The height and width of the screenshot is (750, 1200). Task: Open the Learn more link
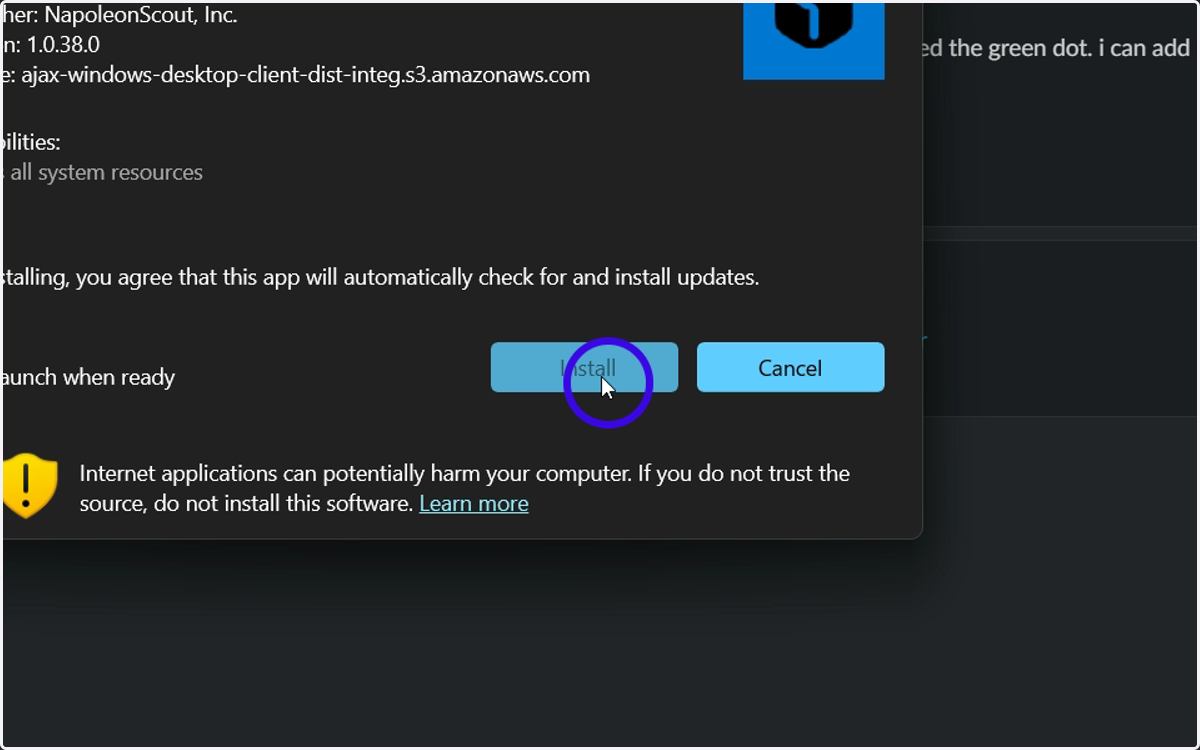pyautogui.click(x=474, y=503)
